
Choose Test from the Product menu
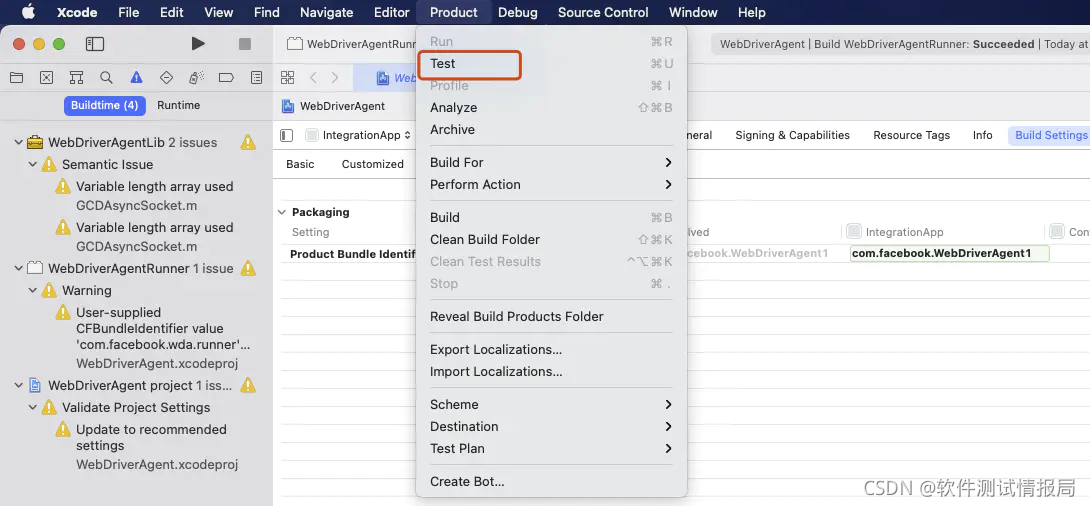(551, 63)
